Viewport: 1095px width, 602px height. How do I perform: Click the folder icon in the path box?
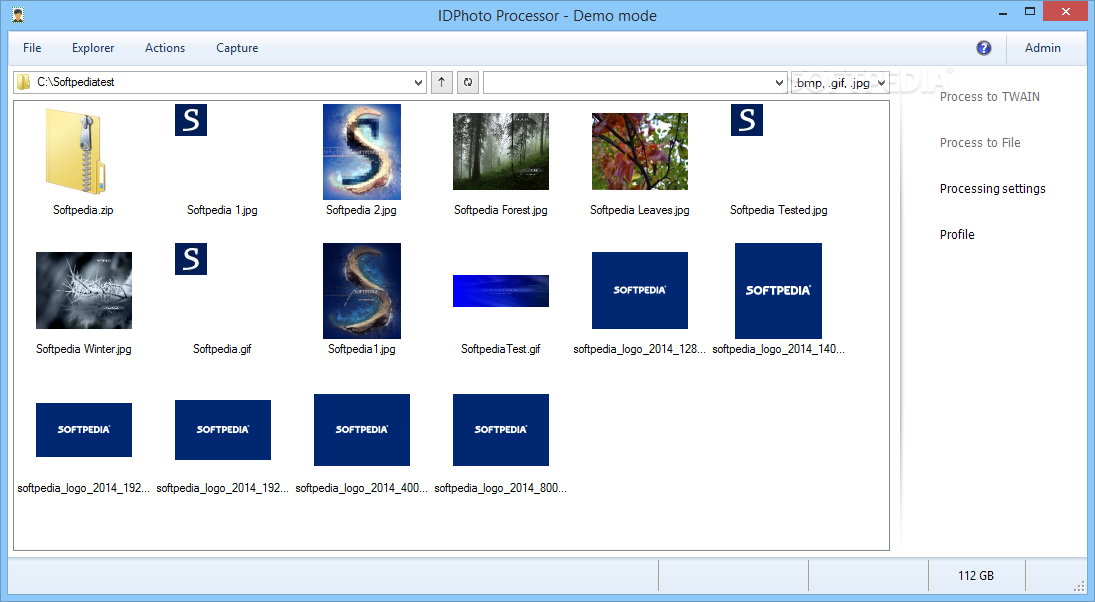pyautogui.click(x=24, y=82)
